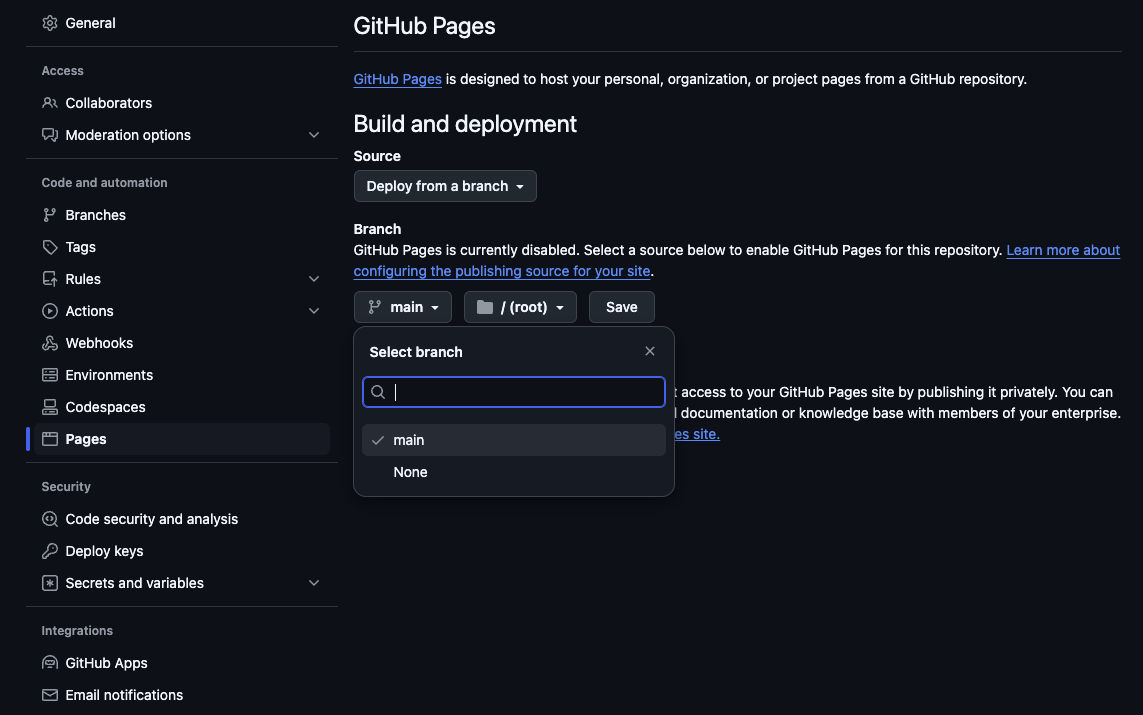Click the partially hidden 'es site.' link

[x=697, y=434]
